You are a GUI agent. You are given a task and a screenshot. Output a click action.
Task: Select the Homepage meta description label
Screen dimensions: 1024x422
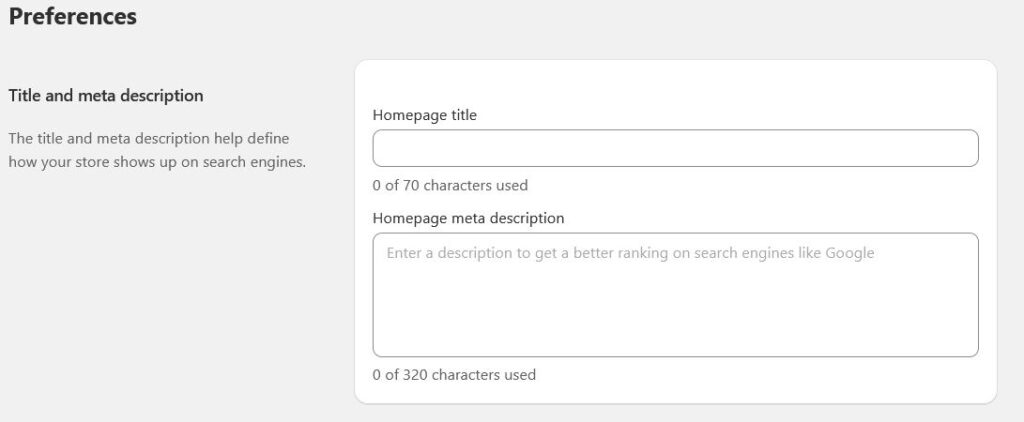click(468, 218)
